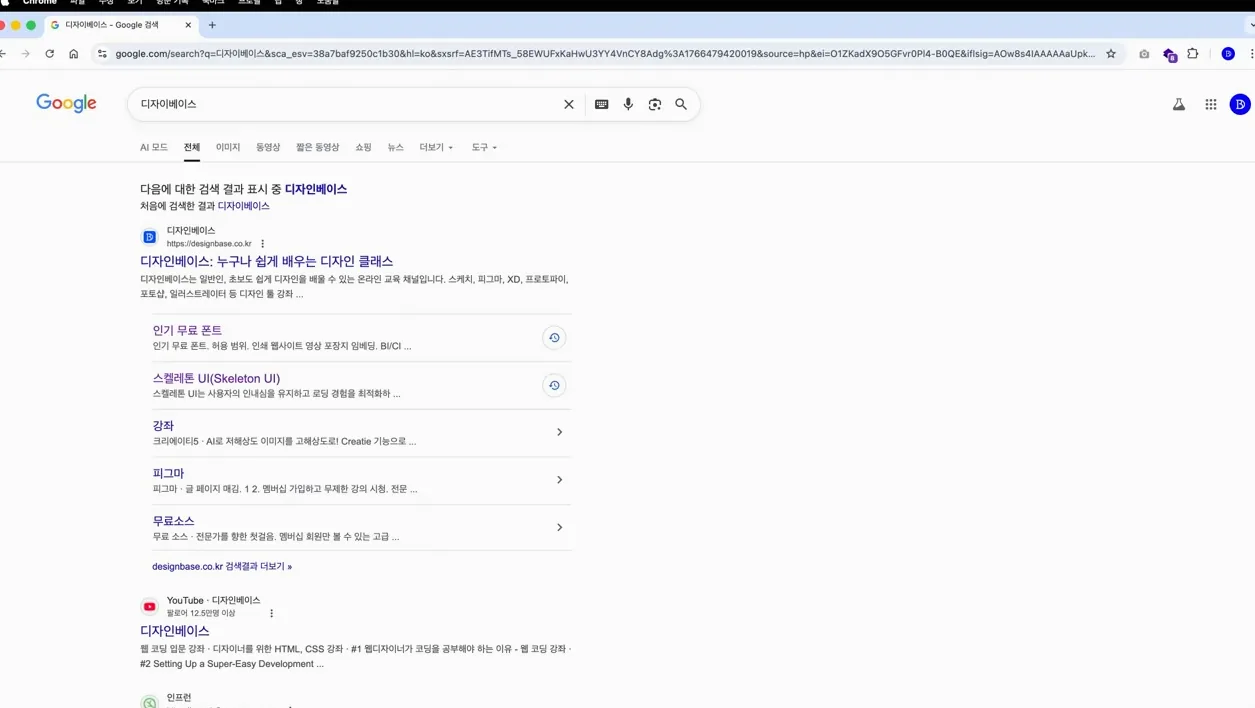Go forward in browser history

(25, 54)
